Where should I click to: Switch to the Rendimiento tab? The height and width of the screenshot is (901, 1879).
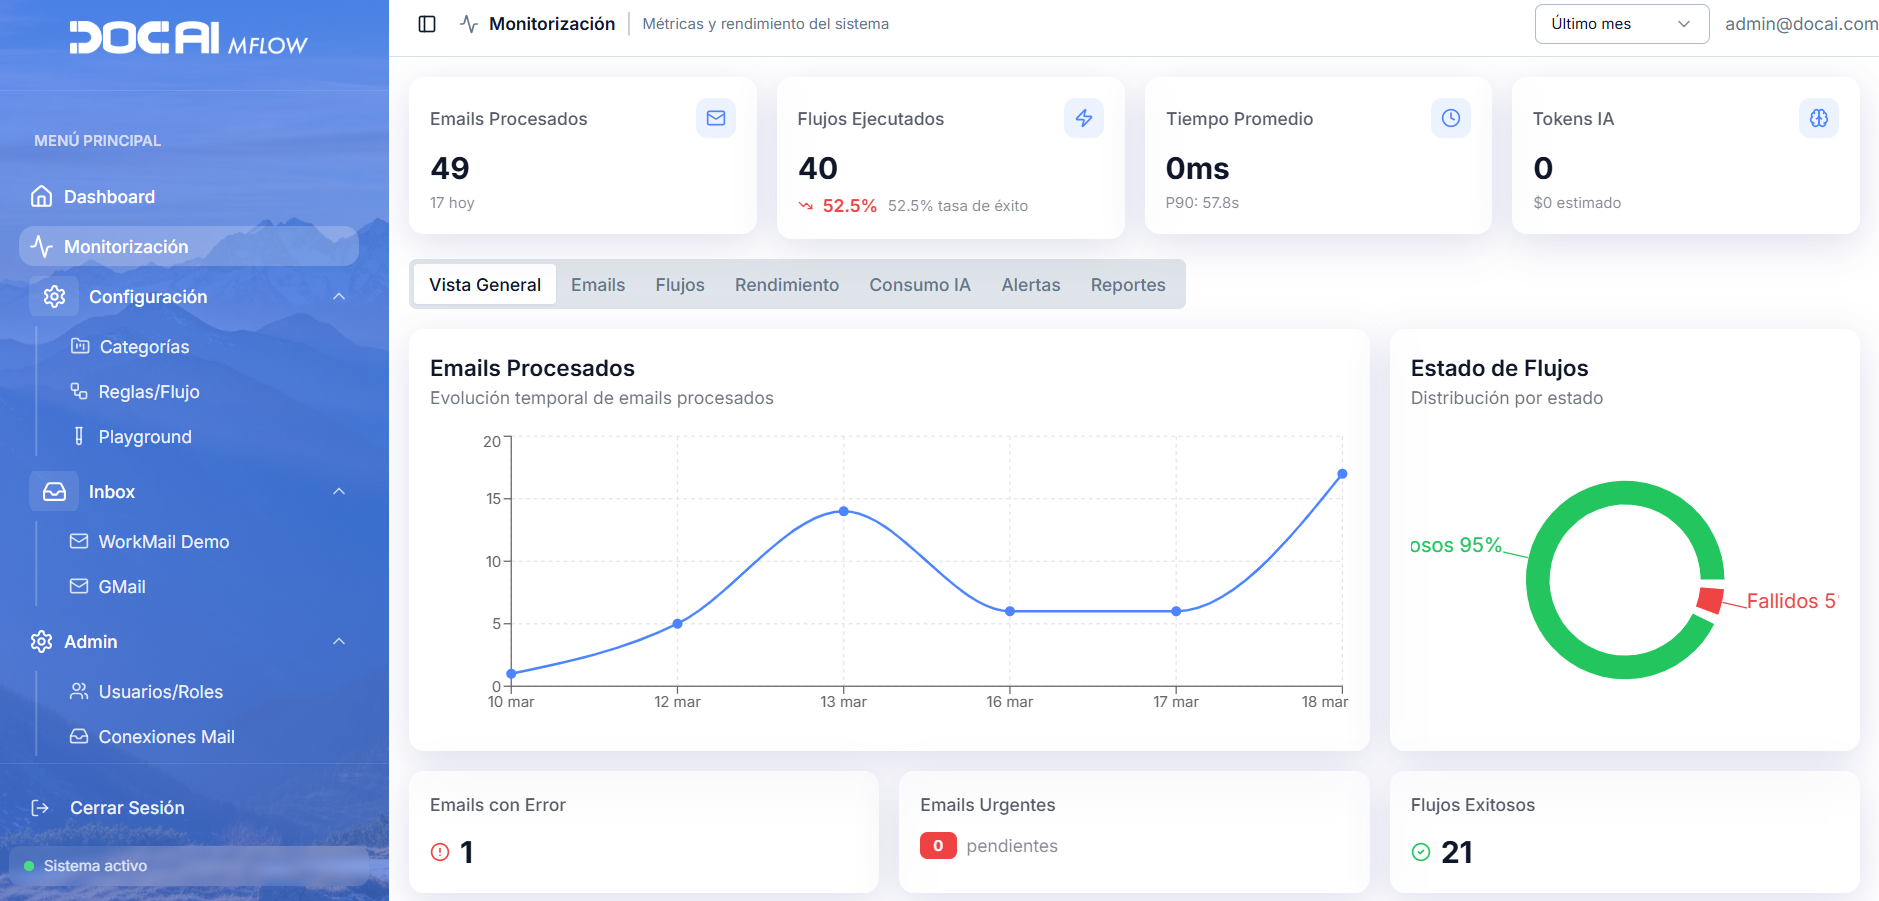(x=786, y=285)
